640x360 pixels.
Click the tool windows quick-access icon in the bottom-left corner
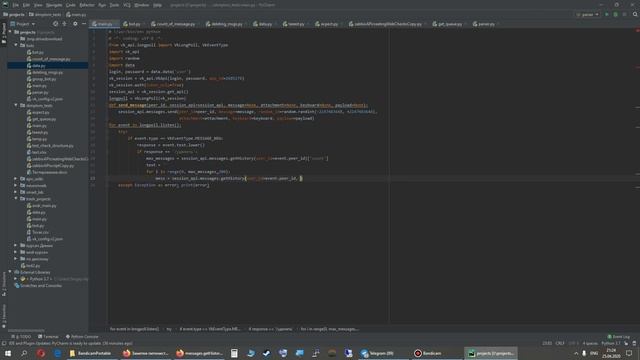tap(4, 344)
